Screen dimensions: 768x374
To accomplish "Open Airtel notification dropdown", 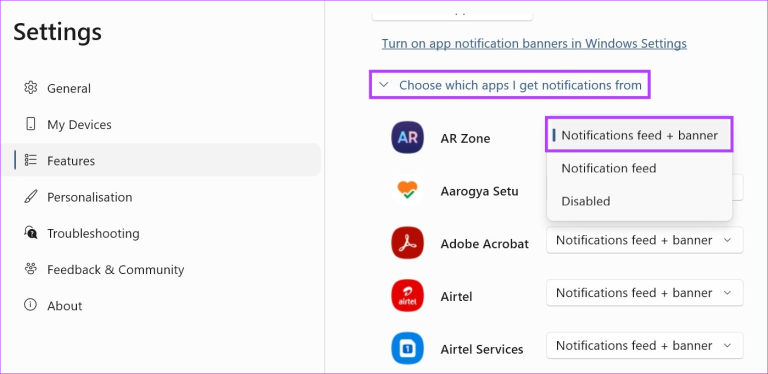I will coord(645,293).
